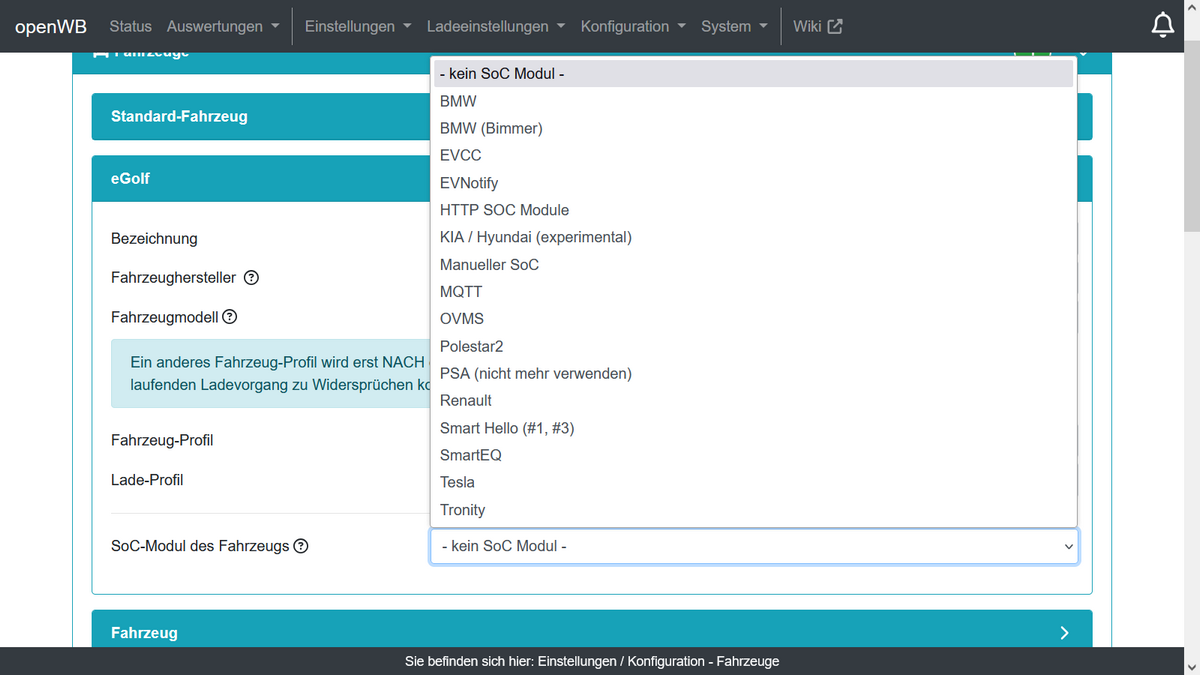Pick KIA / Hyundai (experimental) option
This screenshot has height=675, width=1200.
(753, 237)
